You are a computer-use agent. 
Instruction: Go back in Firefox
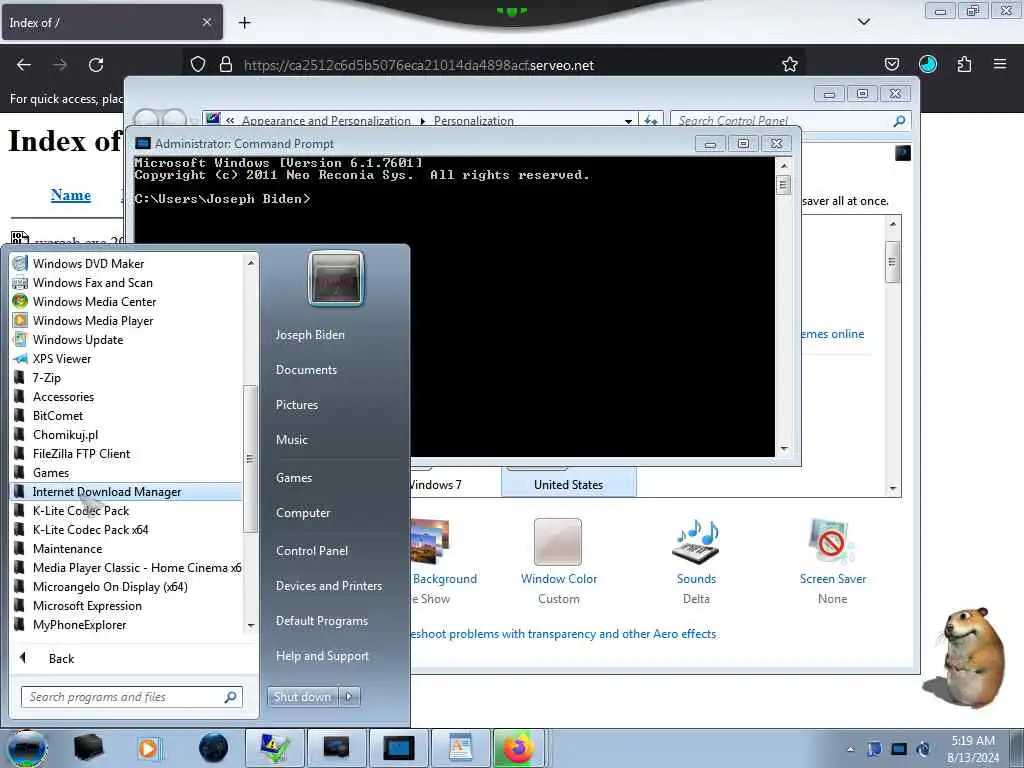point(24,65)
